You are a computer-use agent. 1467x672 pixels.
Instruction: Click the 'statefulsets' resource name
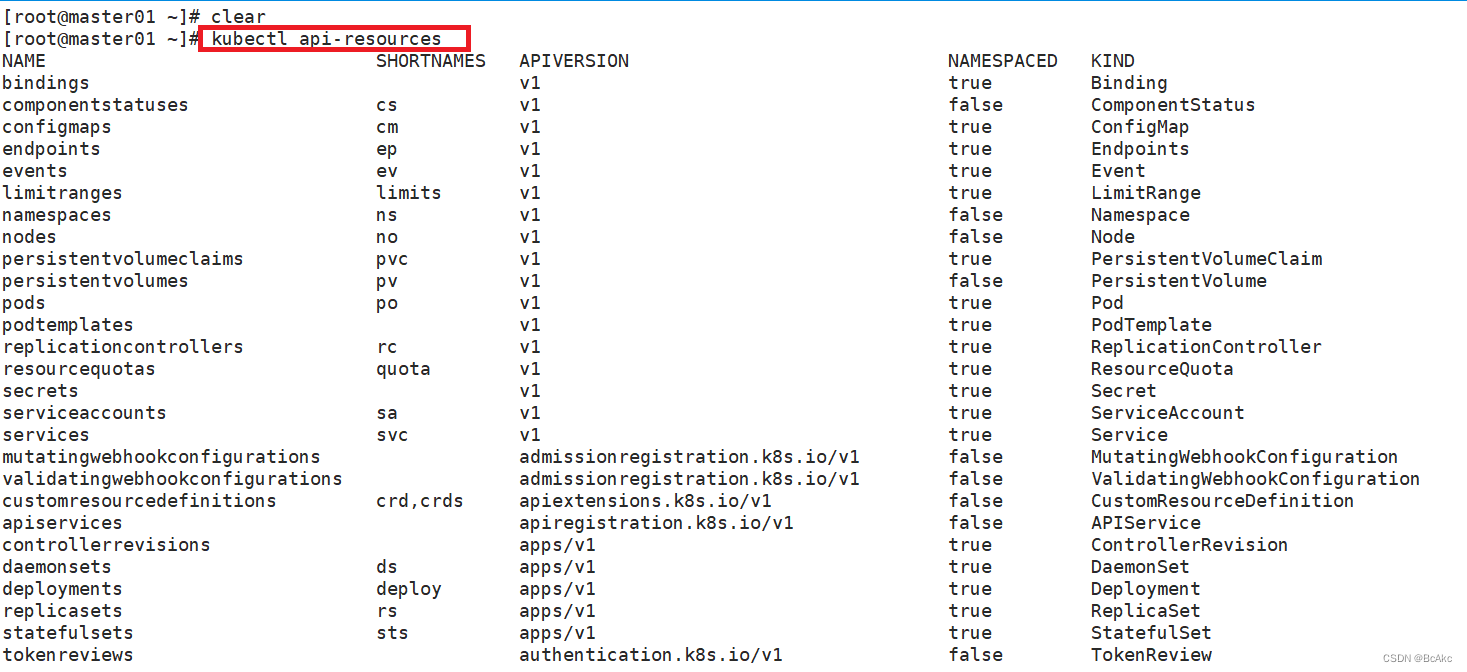(68, 633)
